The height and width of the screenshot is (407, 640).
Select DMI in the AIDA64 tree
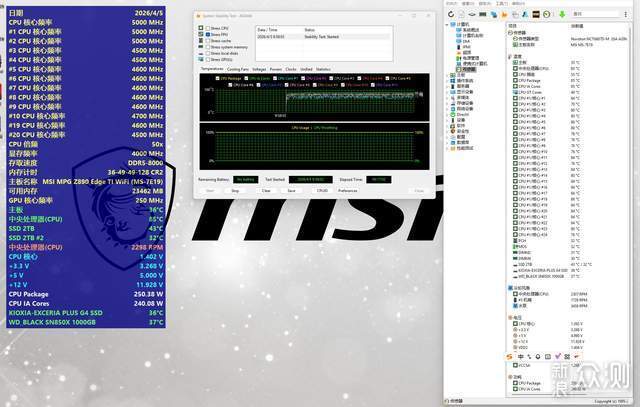(466, 41)
